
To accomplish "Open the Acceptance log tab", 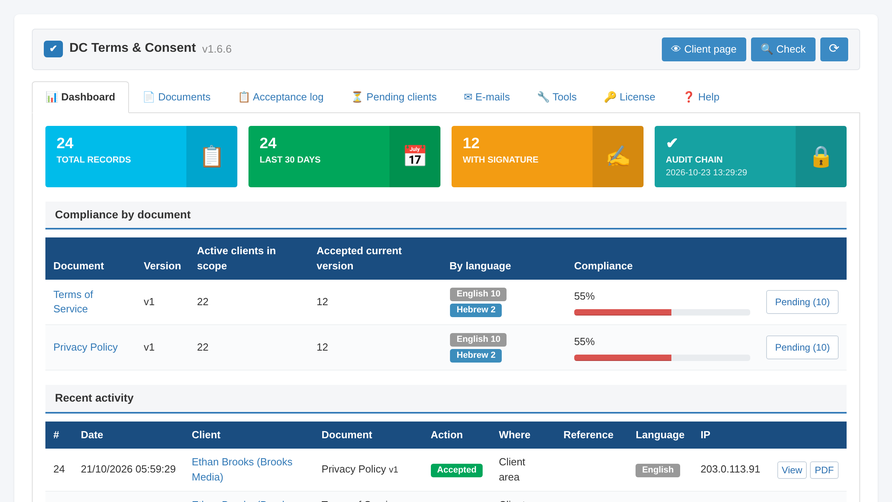I will click(280, 97).
